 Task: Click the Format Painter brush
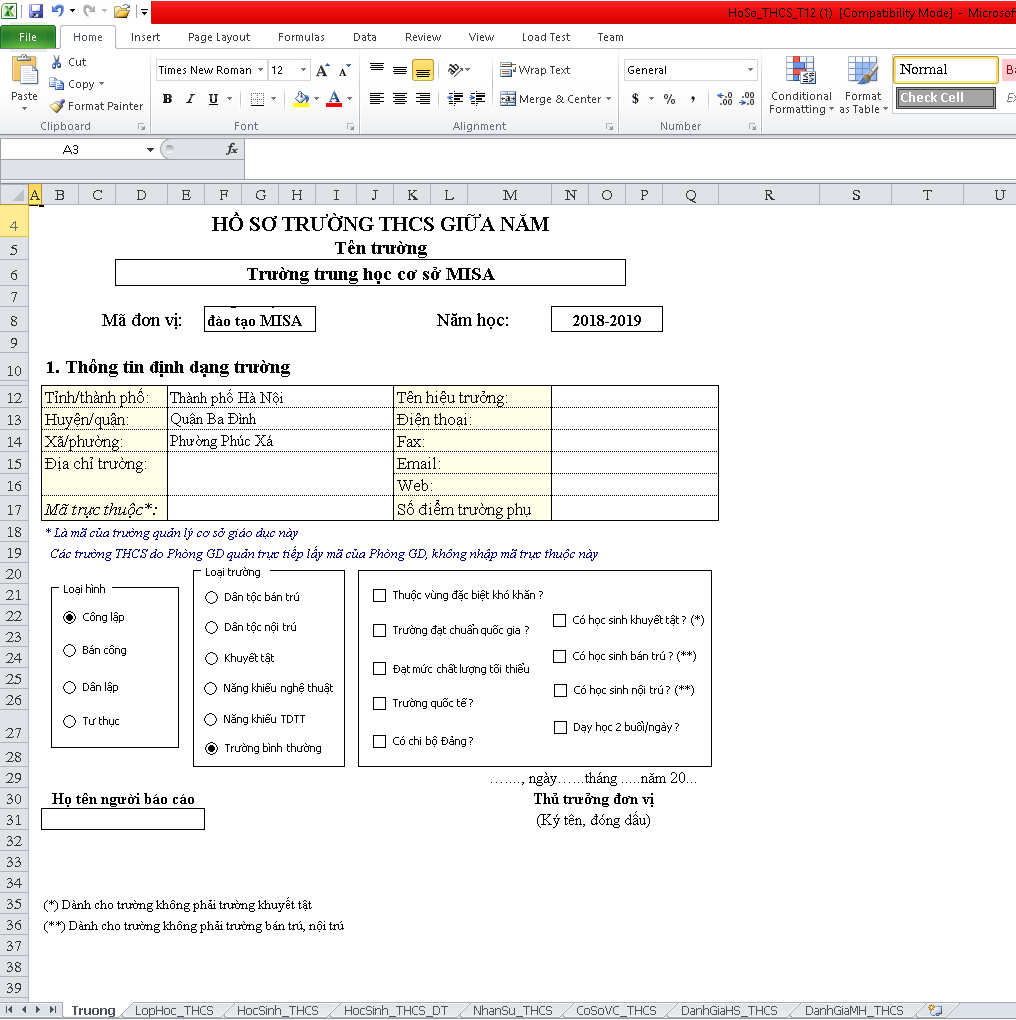click(57, 105)
